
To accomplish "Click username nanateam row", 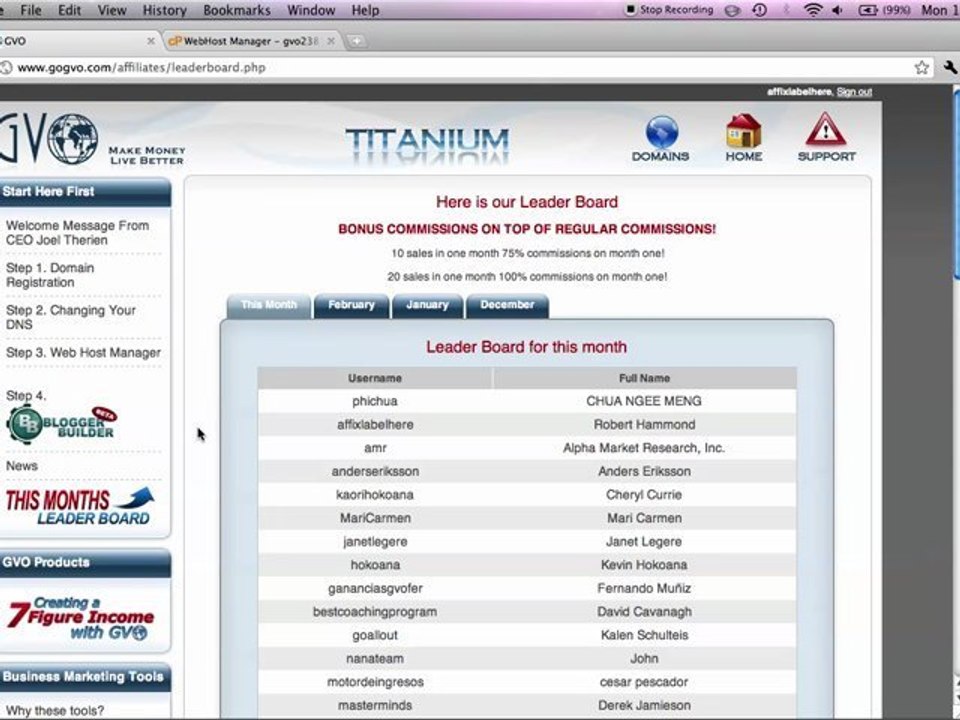I will 375,659.
